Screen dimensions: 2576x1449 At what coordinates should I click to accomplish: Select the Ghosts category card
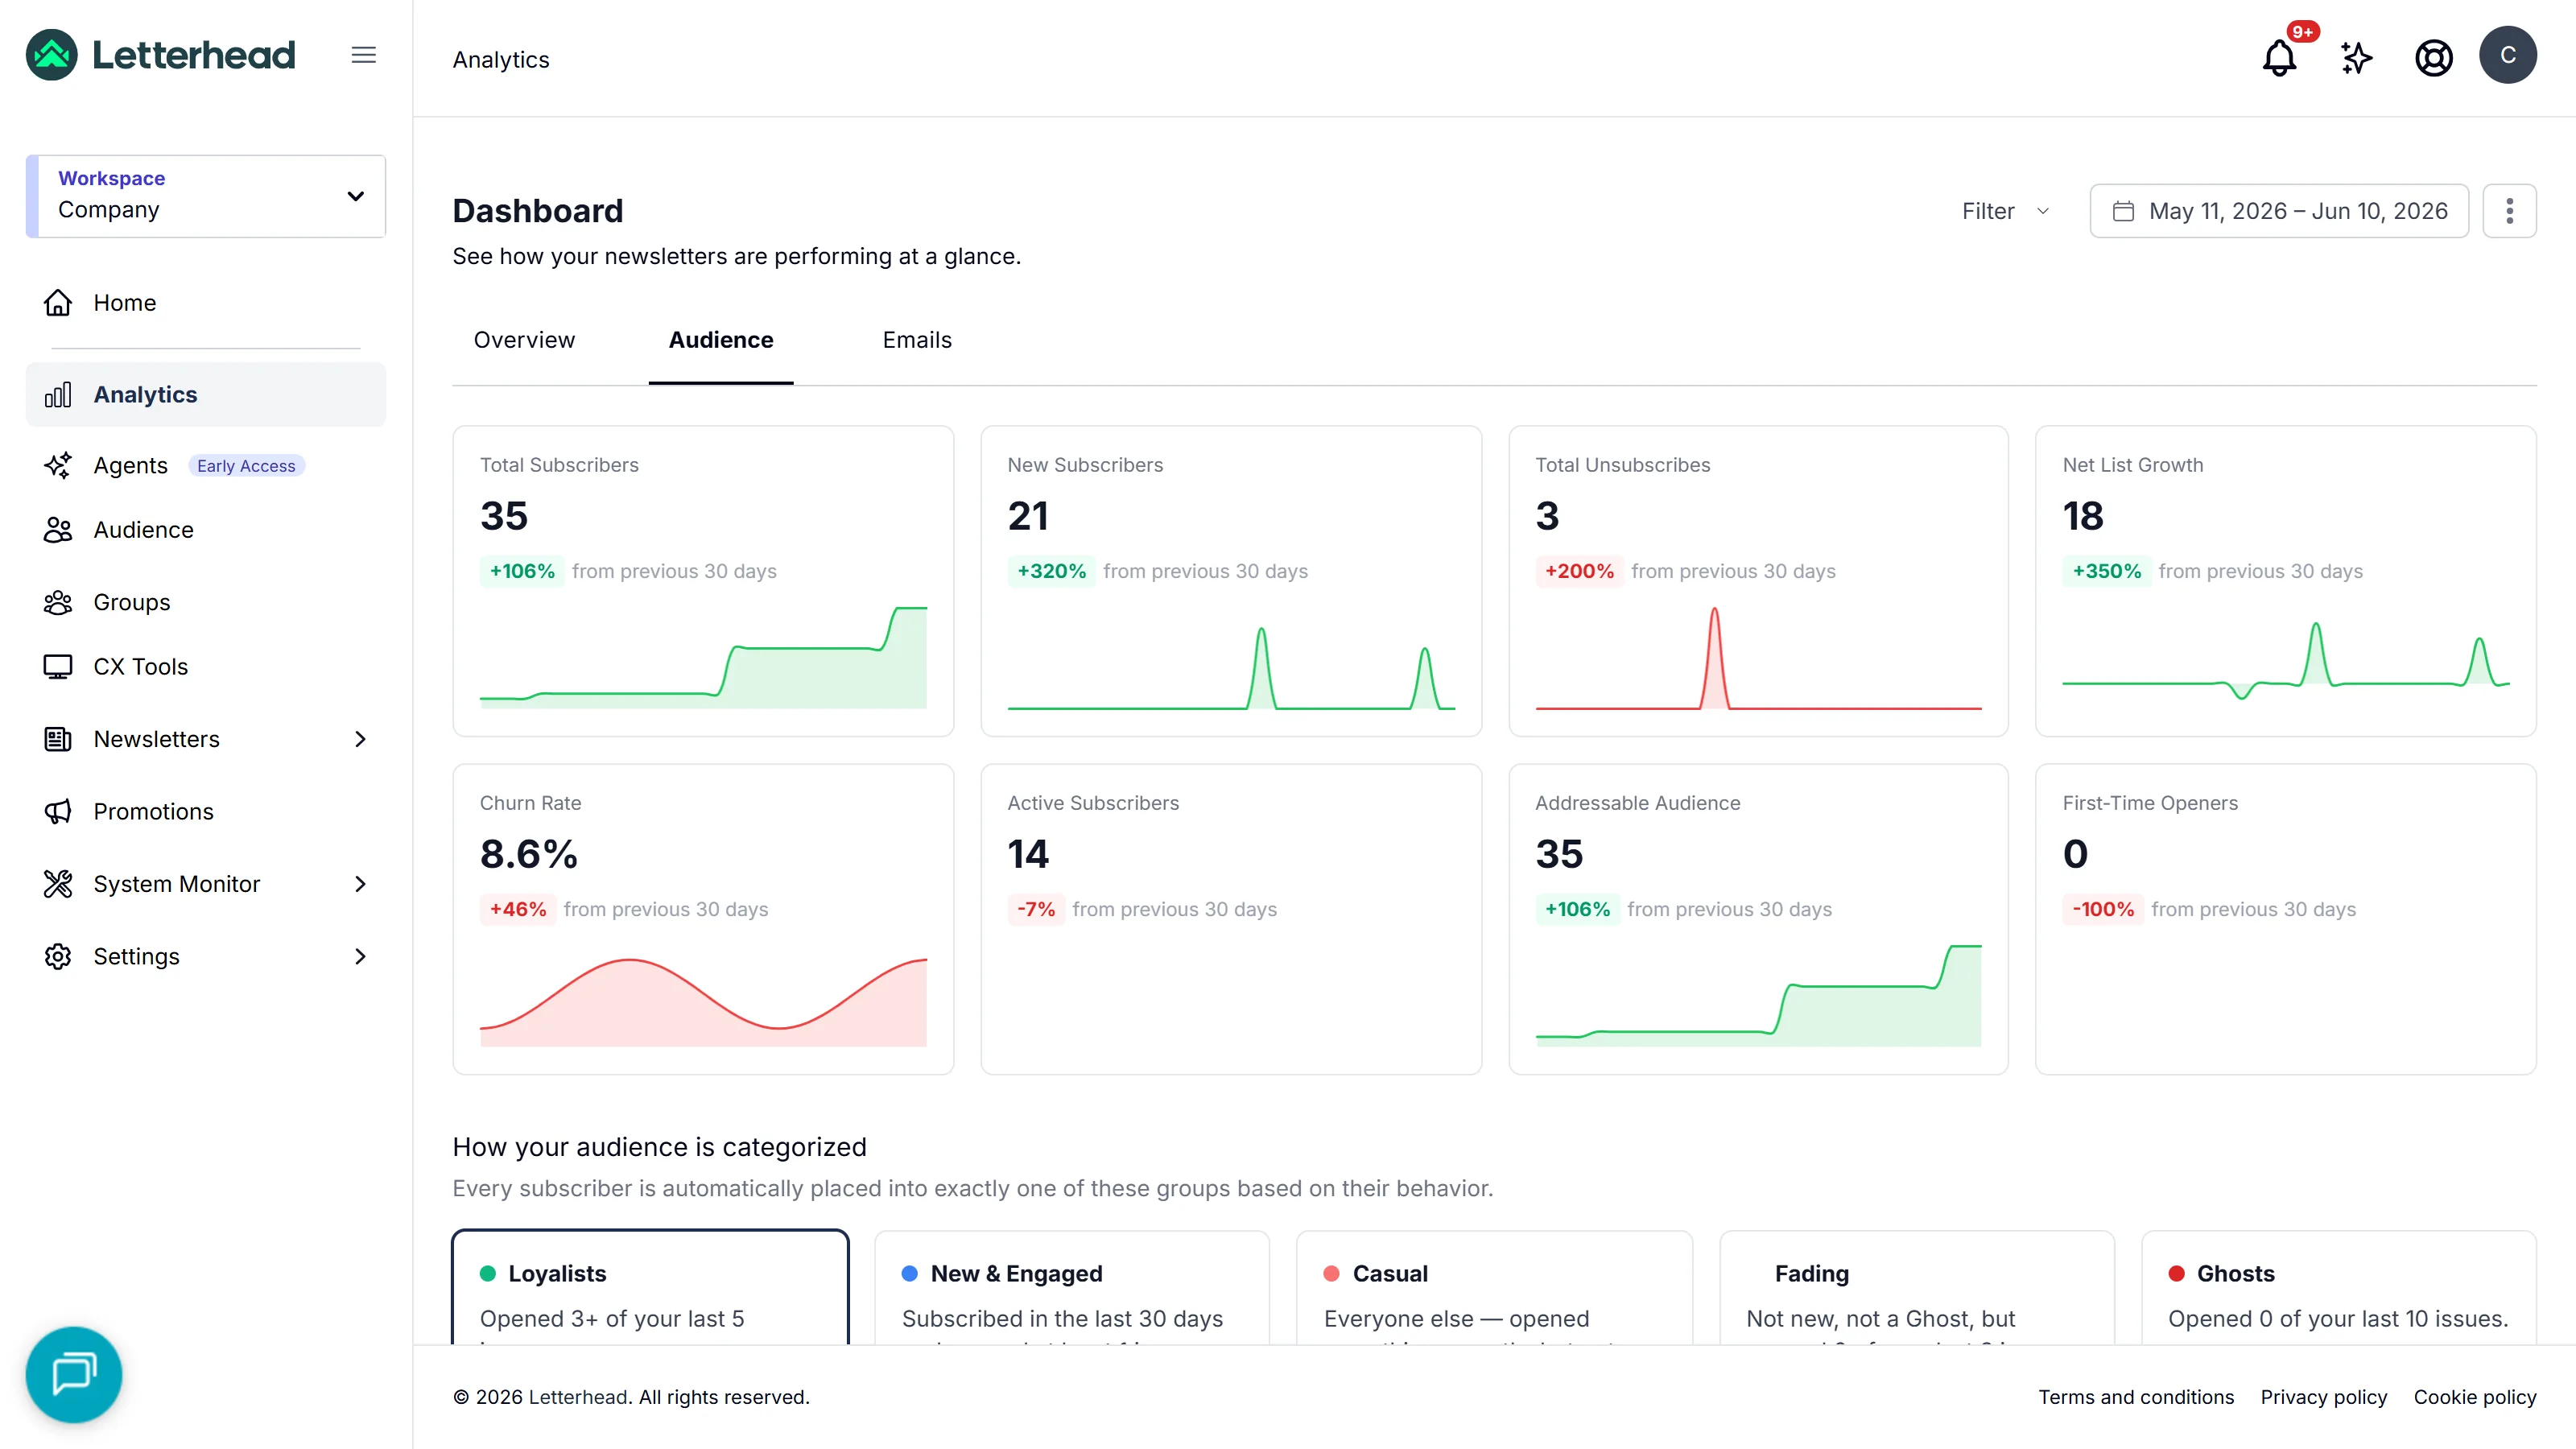pyautogui.click(x=2338, y=1288)
